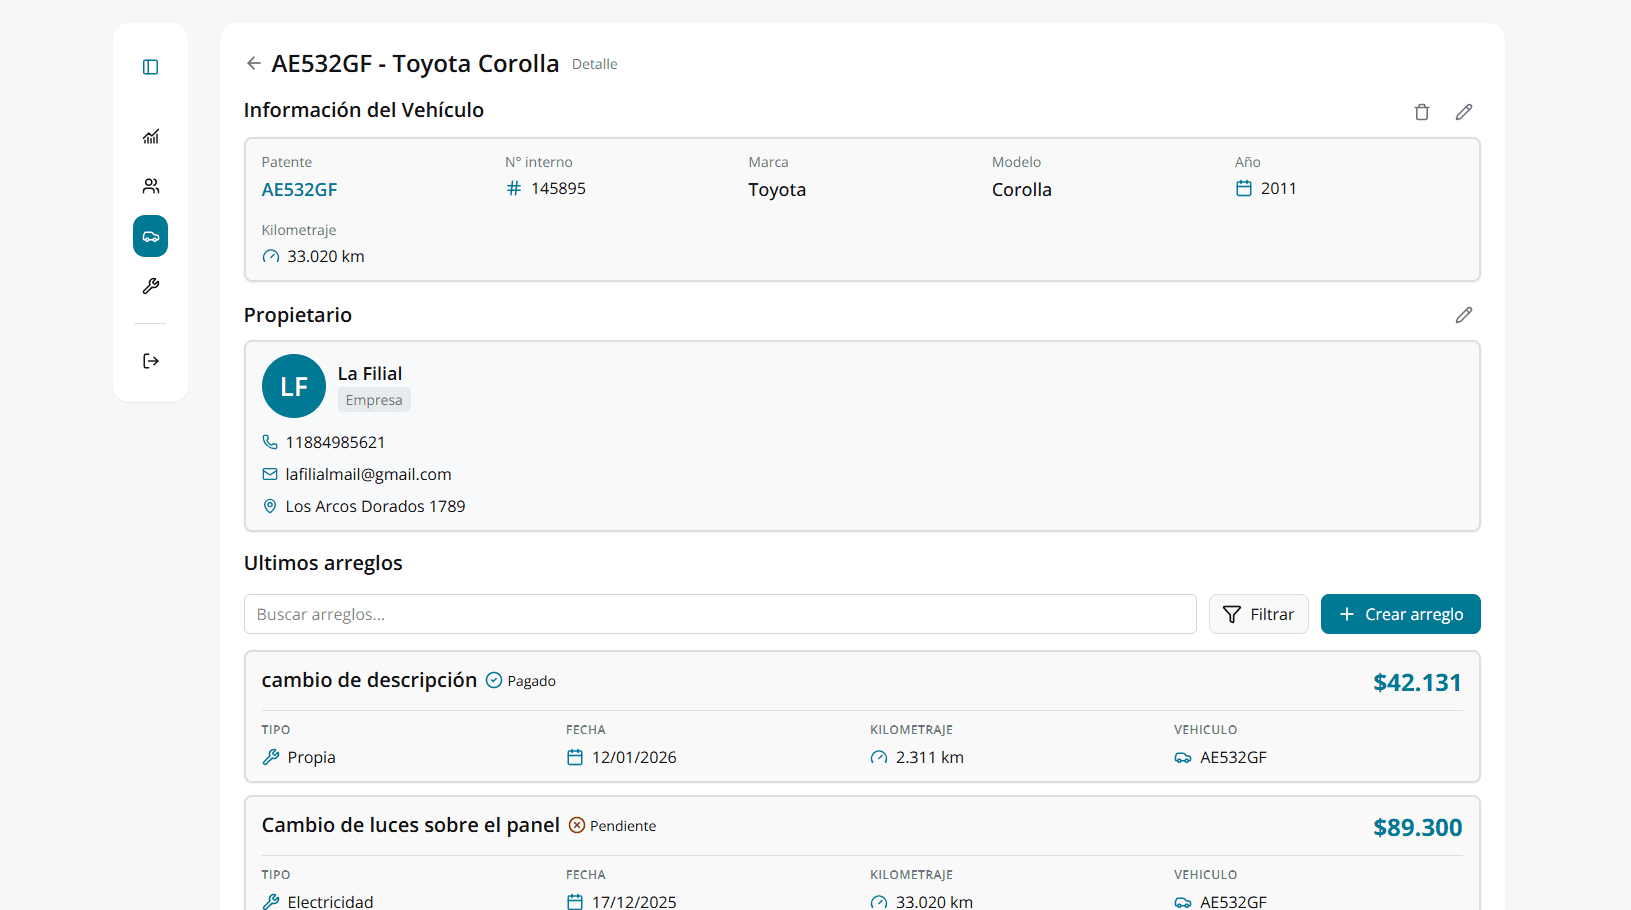
Task: Open the clients users page in sidebar
Action: 150,186
